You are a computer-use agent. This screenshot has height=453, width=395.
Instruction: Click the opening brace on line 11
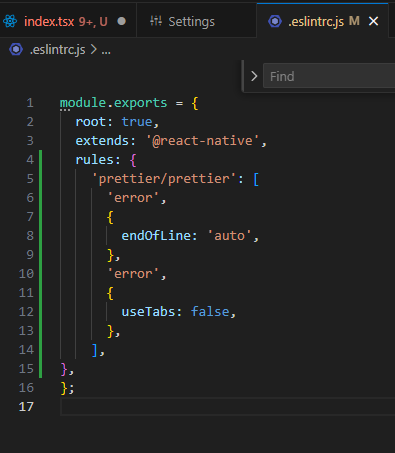click(110, 293)
